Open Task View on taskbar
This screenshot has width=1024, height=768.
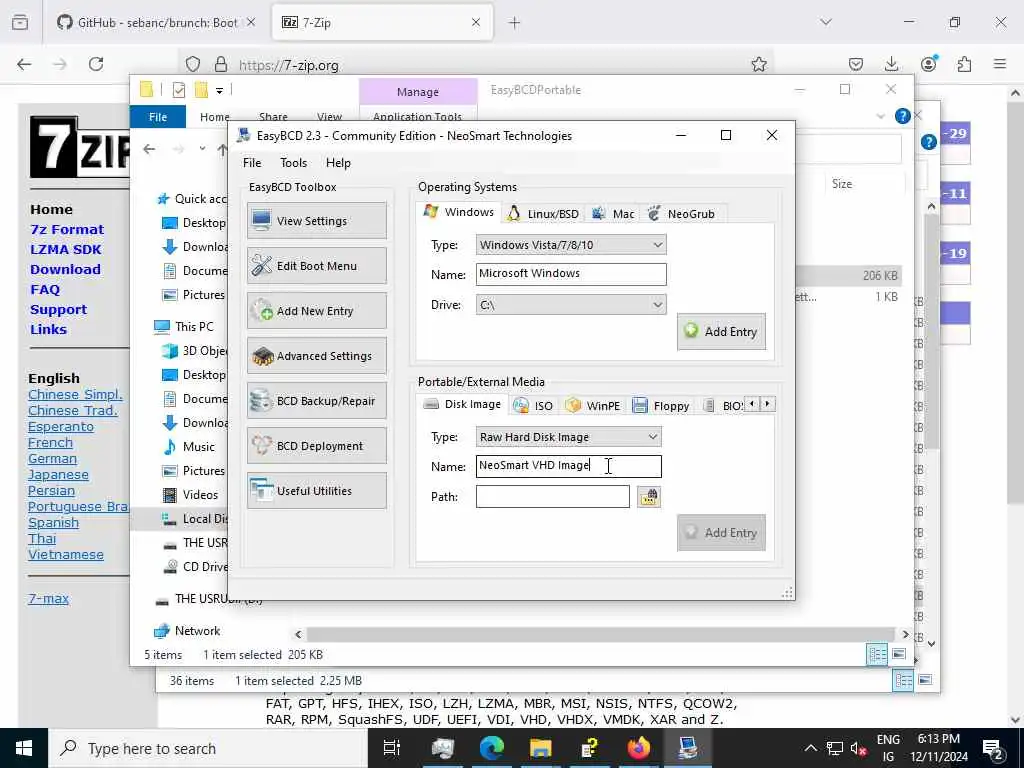click(392, 748)
